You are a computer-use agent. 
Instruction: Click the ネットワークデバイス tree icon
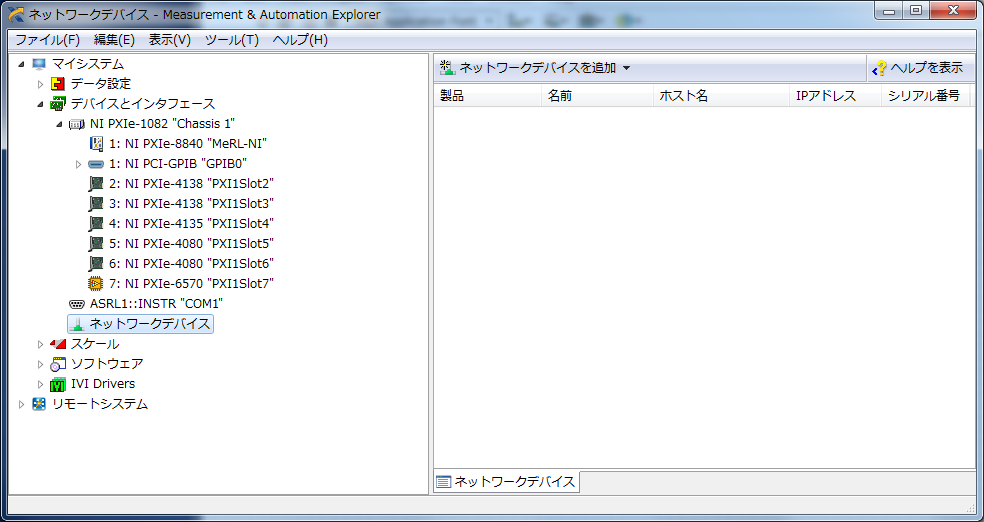[x=77, y=324]
